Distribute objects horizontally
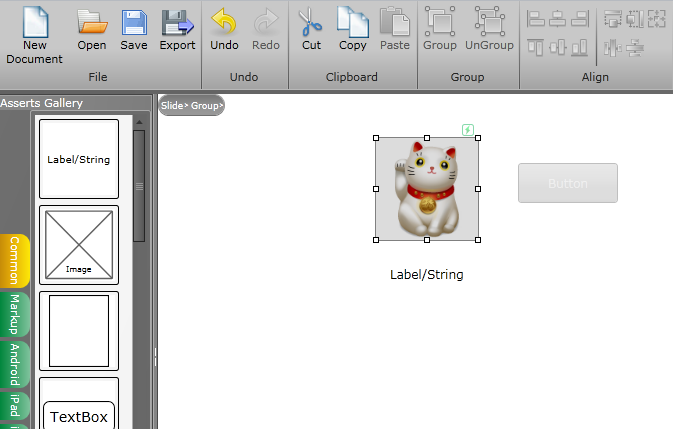Viewport: 673px width, 429px height. [612, 48]
